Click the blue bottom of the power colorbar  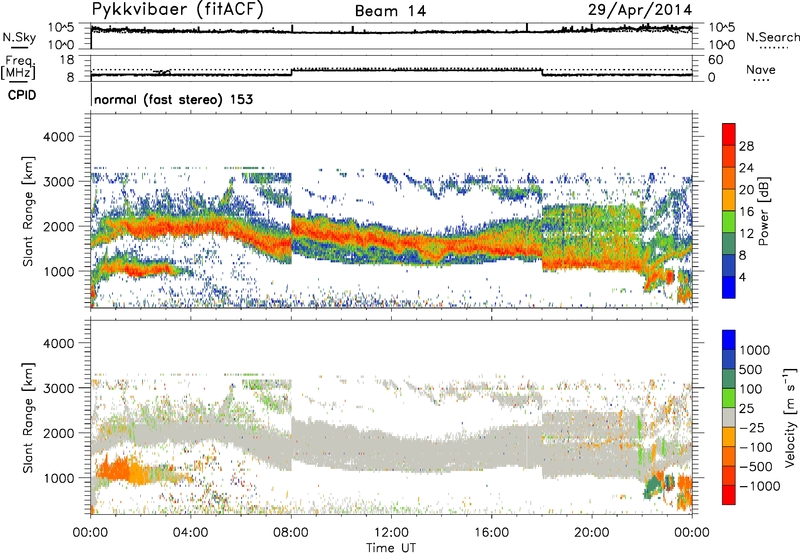pyautogui.click(x=729, y=287)
